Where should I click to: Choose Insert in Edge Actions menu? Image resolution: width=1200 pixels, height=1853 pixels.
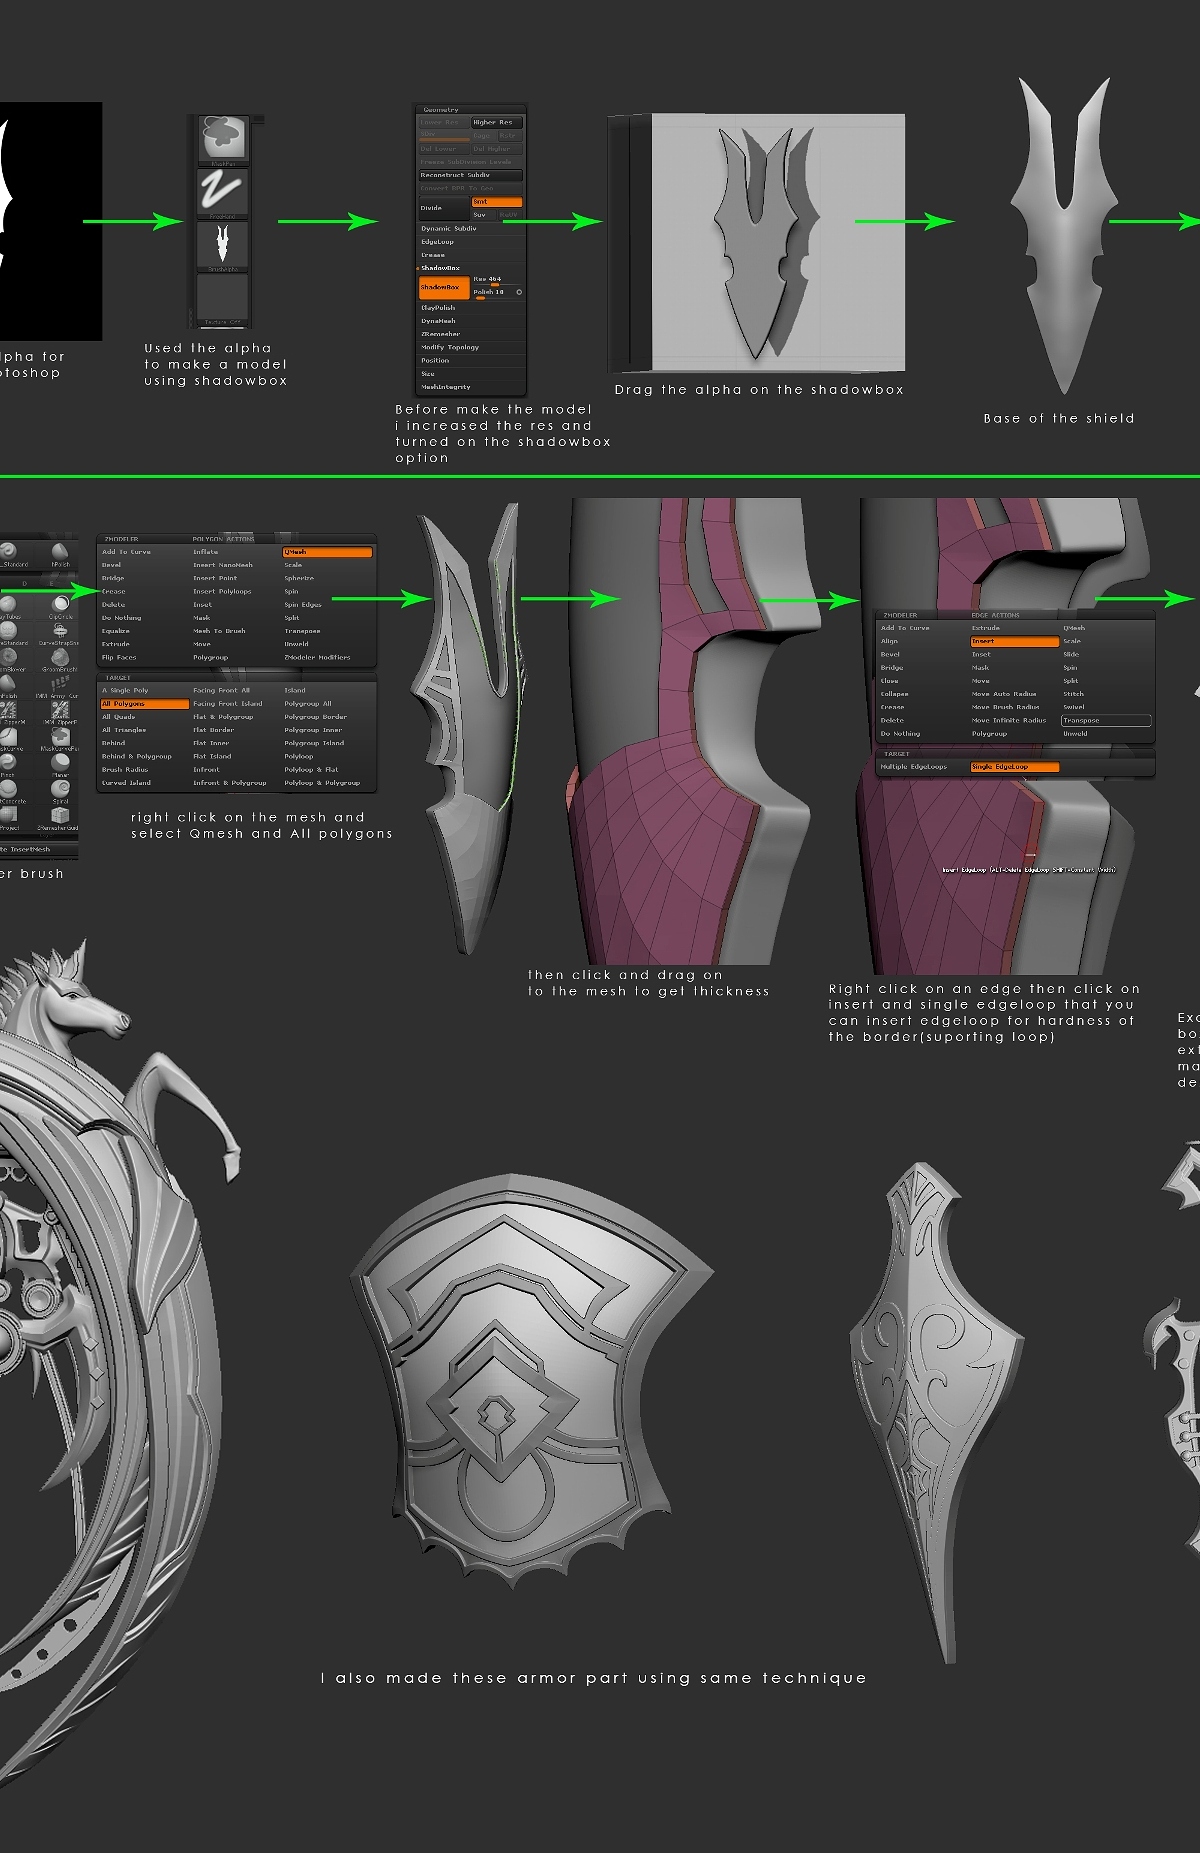point(1014,641)
